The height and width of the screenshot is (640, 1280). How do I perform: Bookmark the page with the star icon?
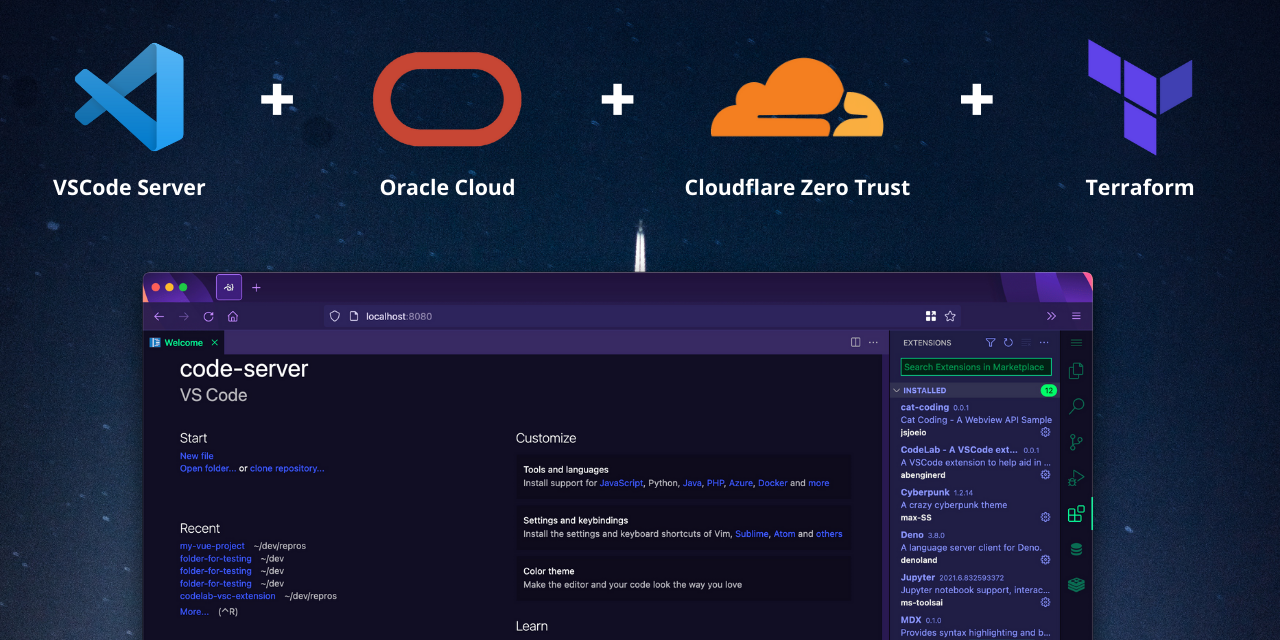950,316
